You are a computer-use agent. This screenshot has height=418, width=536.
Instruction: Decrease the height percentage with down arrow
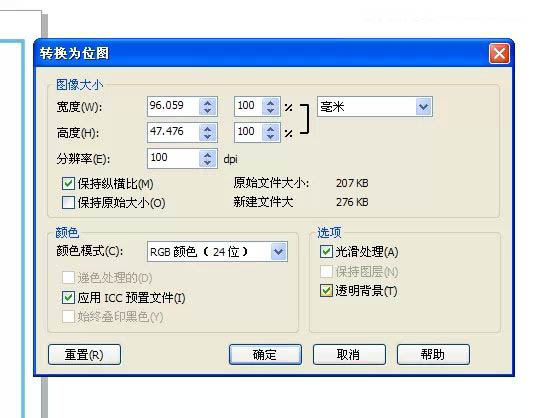tap(270, 137)
